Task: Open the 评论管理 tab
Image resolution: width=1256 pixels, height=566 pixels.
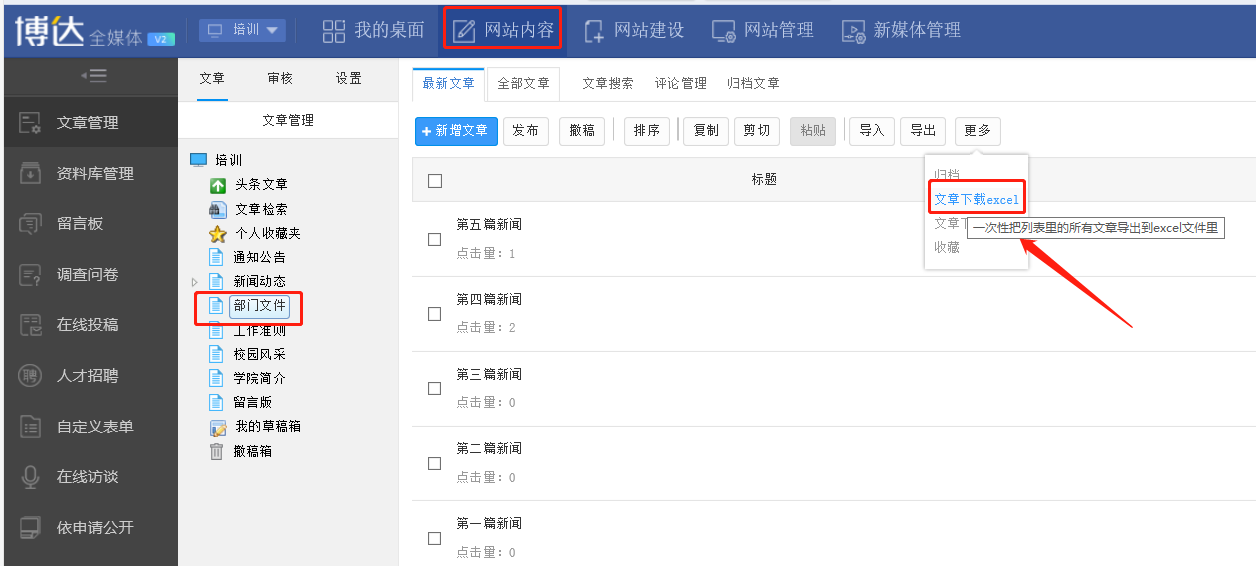Action: [681, 84]
